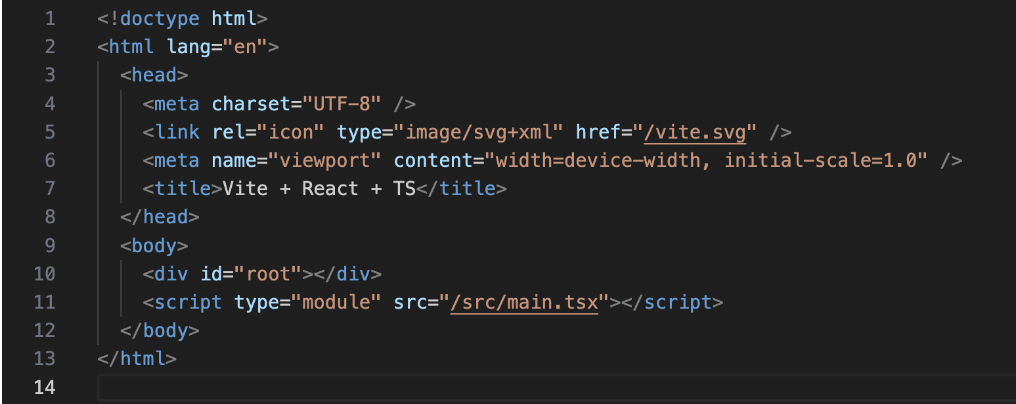Click the "image/svg+xml" type value
The image size is (1016, 404).
pos(478,132)
